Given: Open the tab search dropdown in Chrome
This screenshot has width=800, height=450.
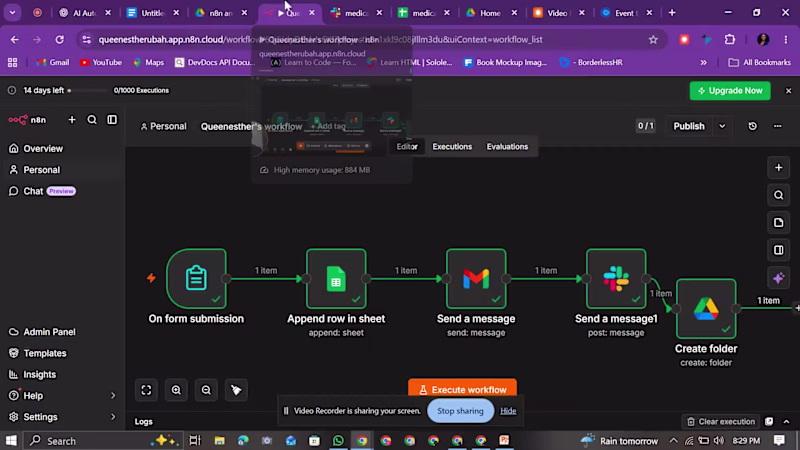Looking at the screenshot, I should pos(12,13).
